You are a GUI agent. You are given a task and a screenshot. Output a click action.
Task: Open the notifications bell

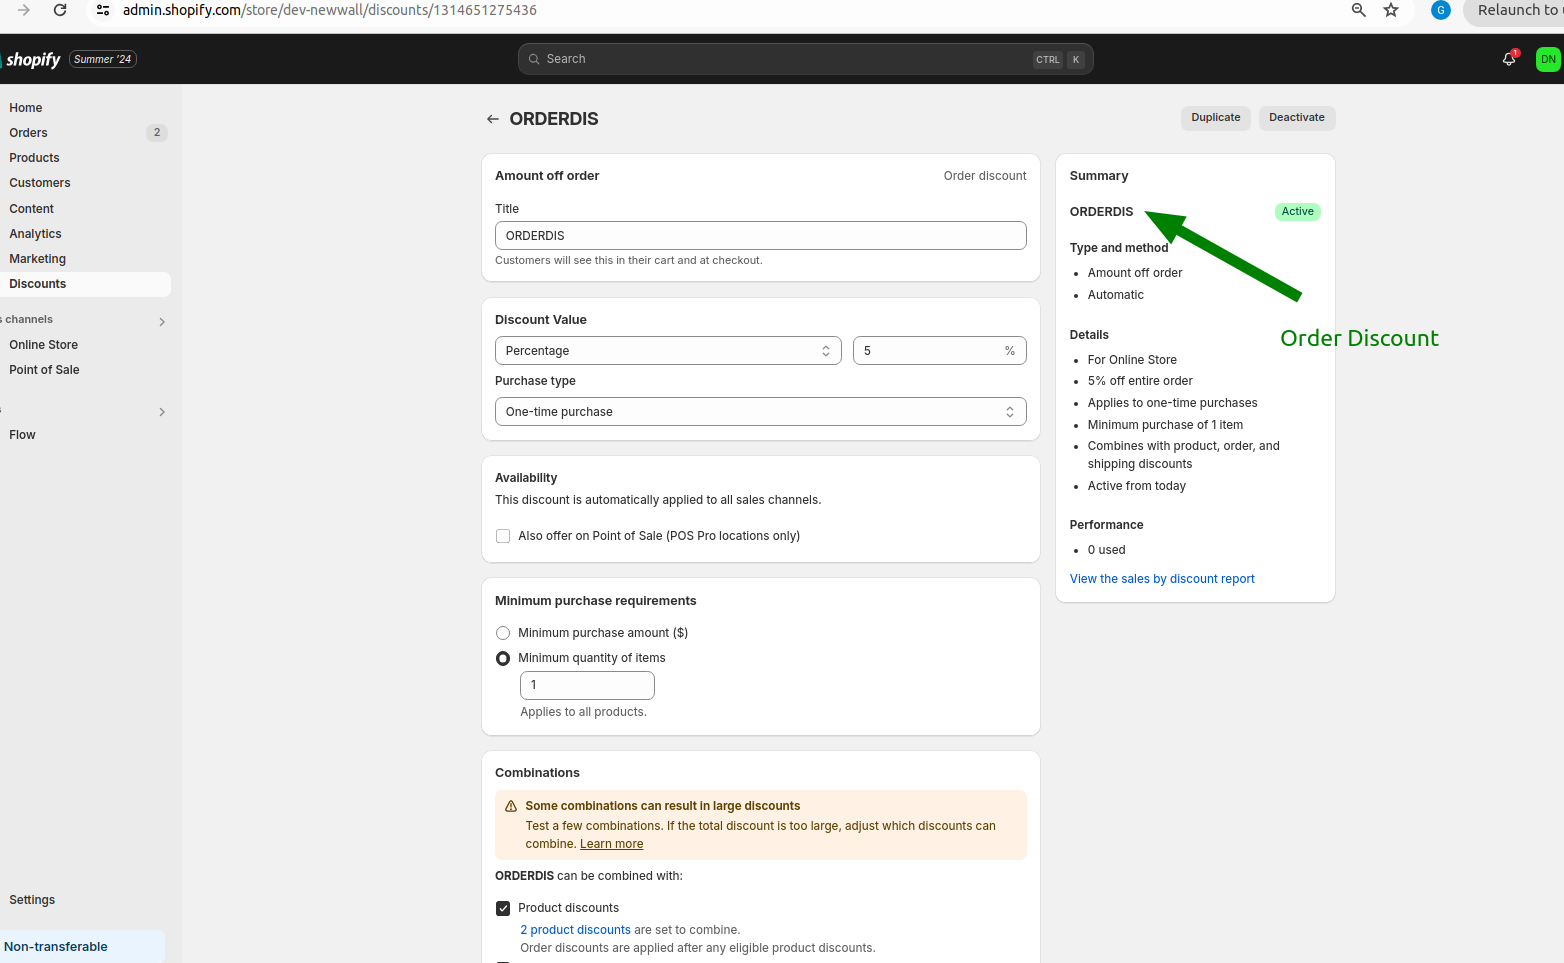coord(1509,59)
